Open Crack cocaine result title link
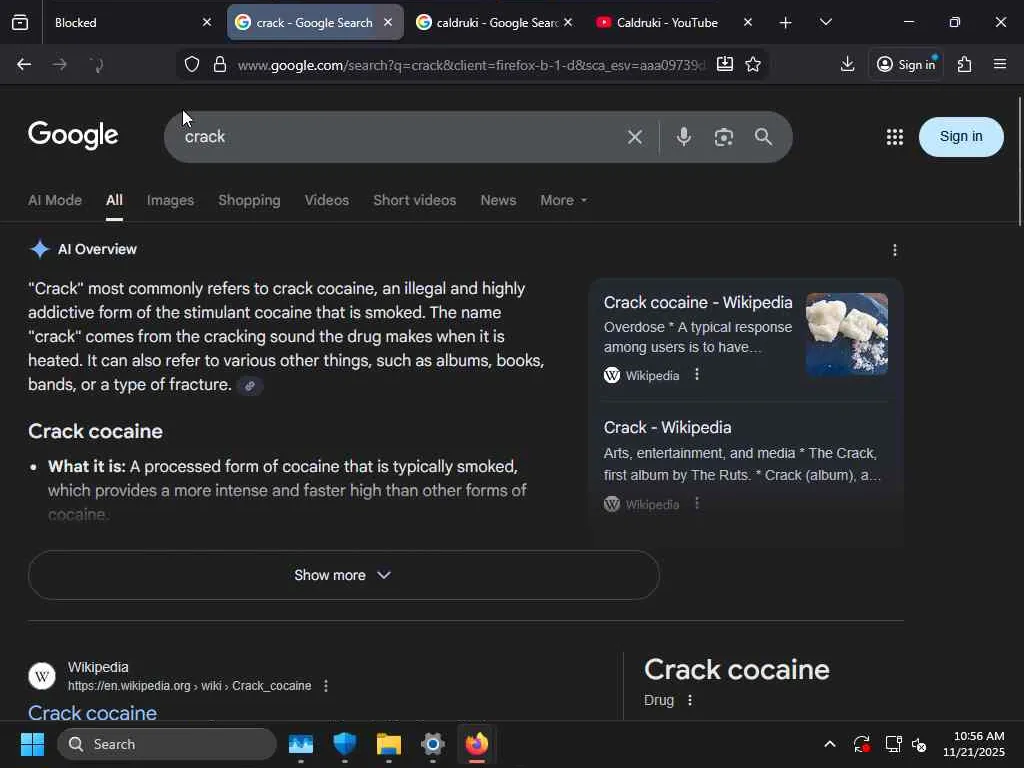Viewport: 1024px width, 768px height. pyautogui.click(x=92, y=712)
